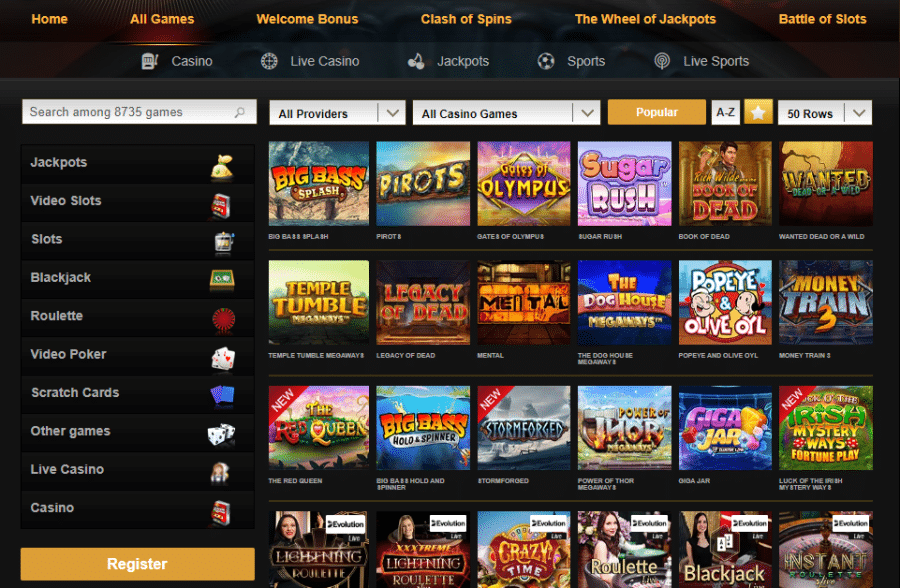The image size is (900, 588).
Task: Click the card table icon beside Blackjack
Action: click(x=222, y=280)
